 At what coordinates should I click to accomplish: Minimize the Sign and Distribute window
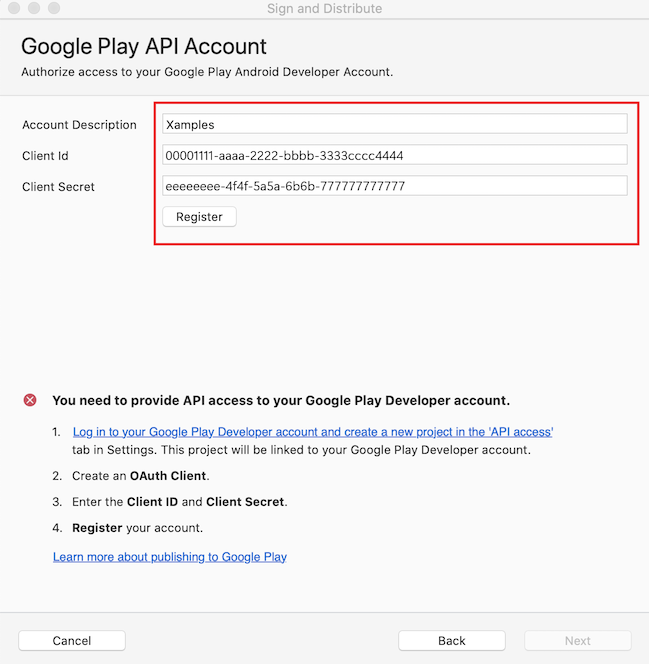[x=34, y=8]
